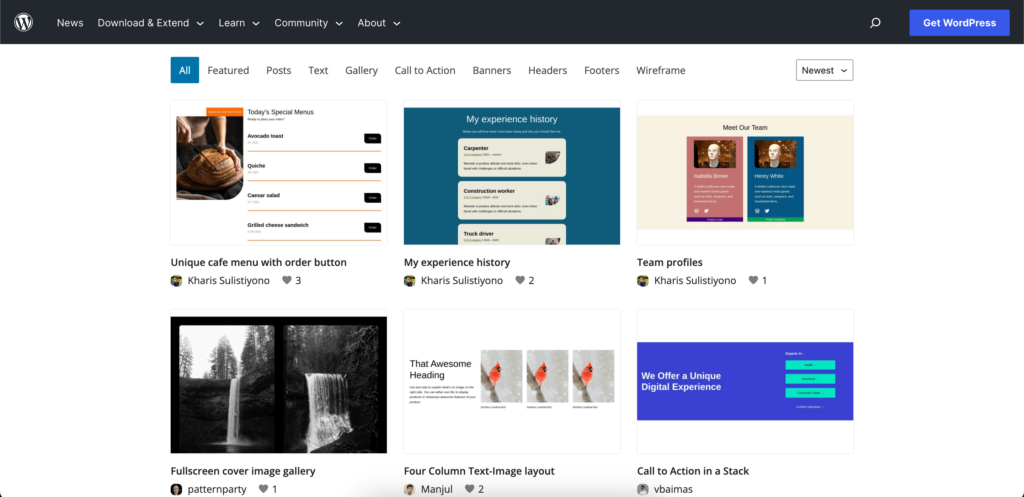Open News in top navigation
The image size is (1024, 497).
tap(70, 23)
